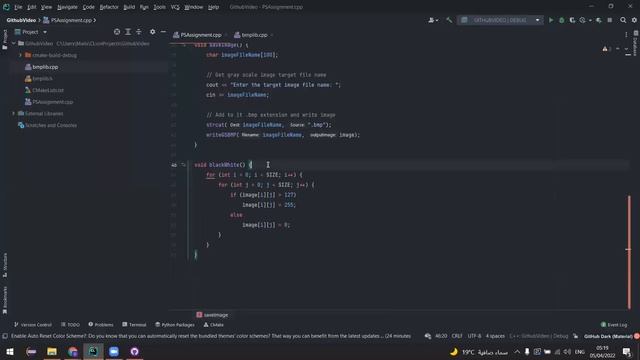Open the Tools menu

(x=160, y=7)
